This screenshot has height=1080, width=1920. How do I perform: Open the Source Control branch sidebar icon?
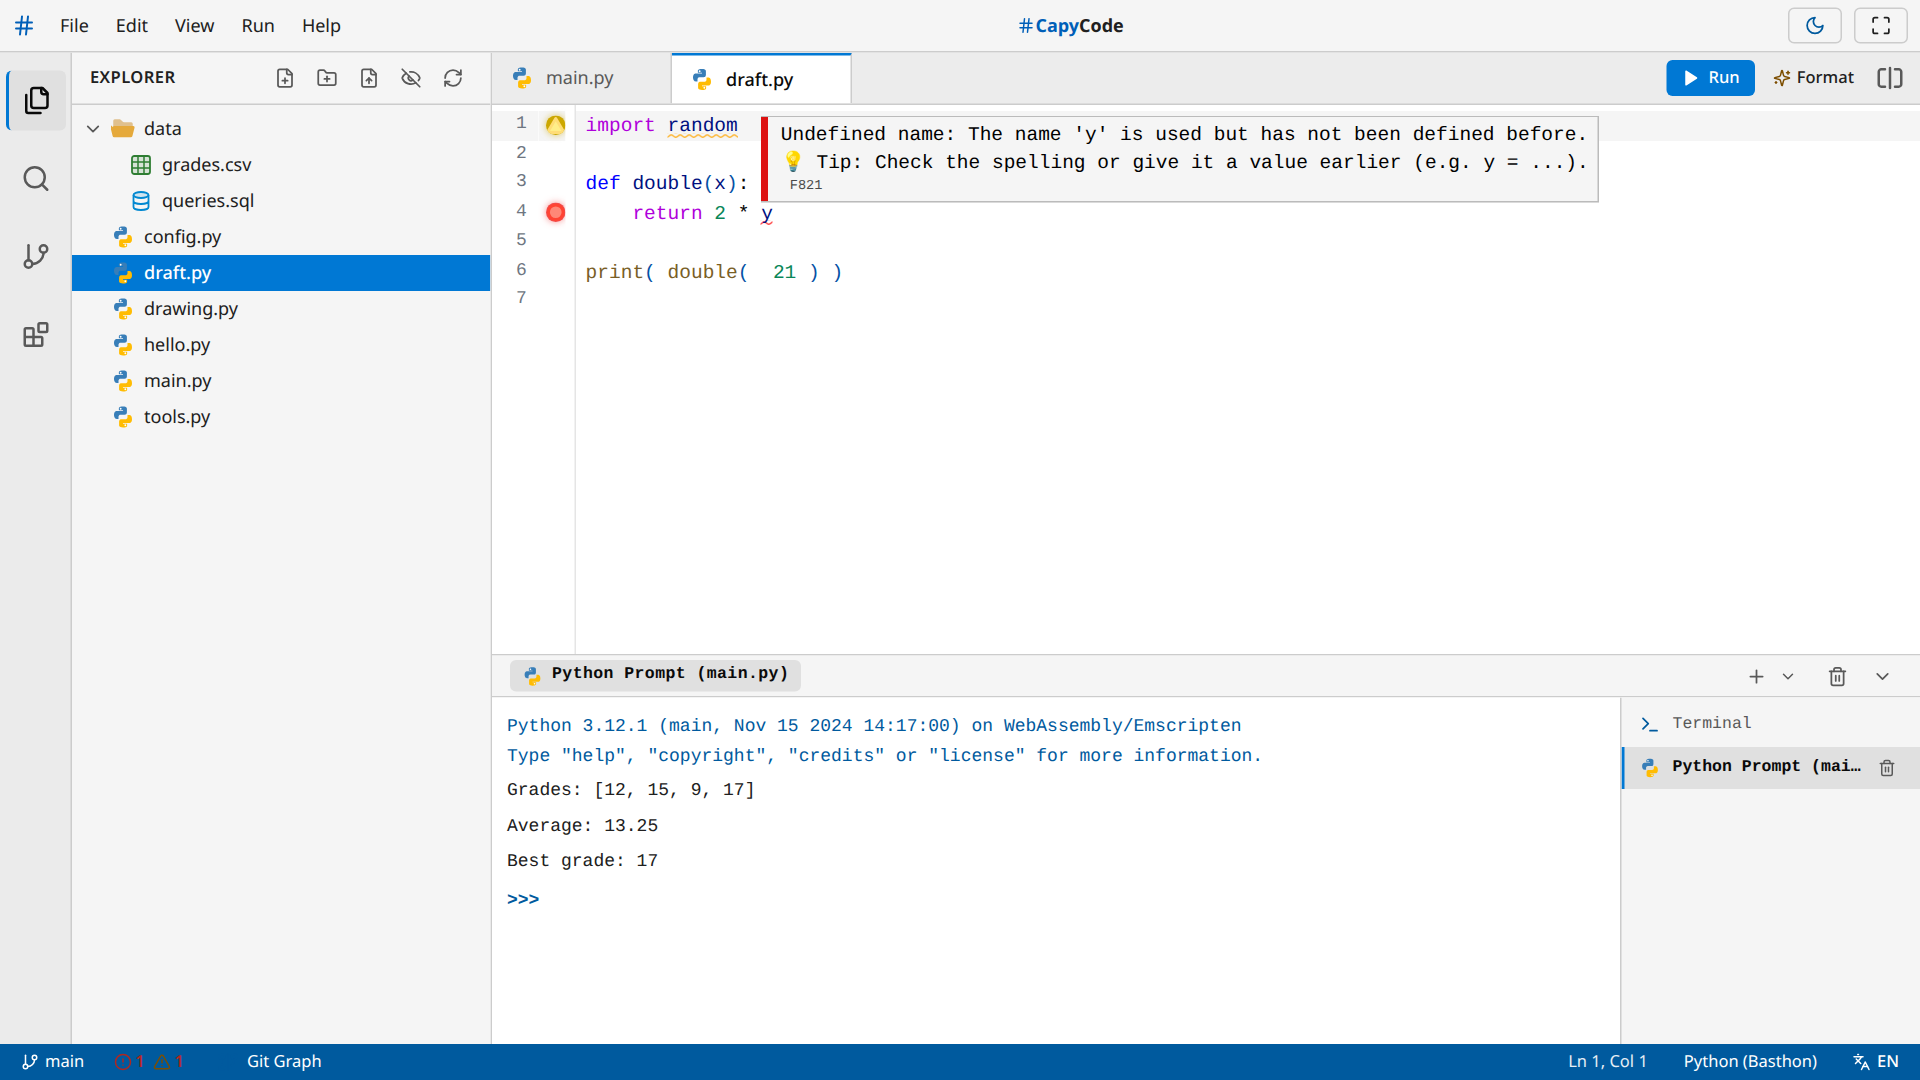coord(36,257)
